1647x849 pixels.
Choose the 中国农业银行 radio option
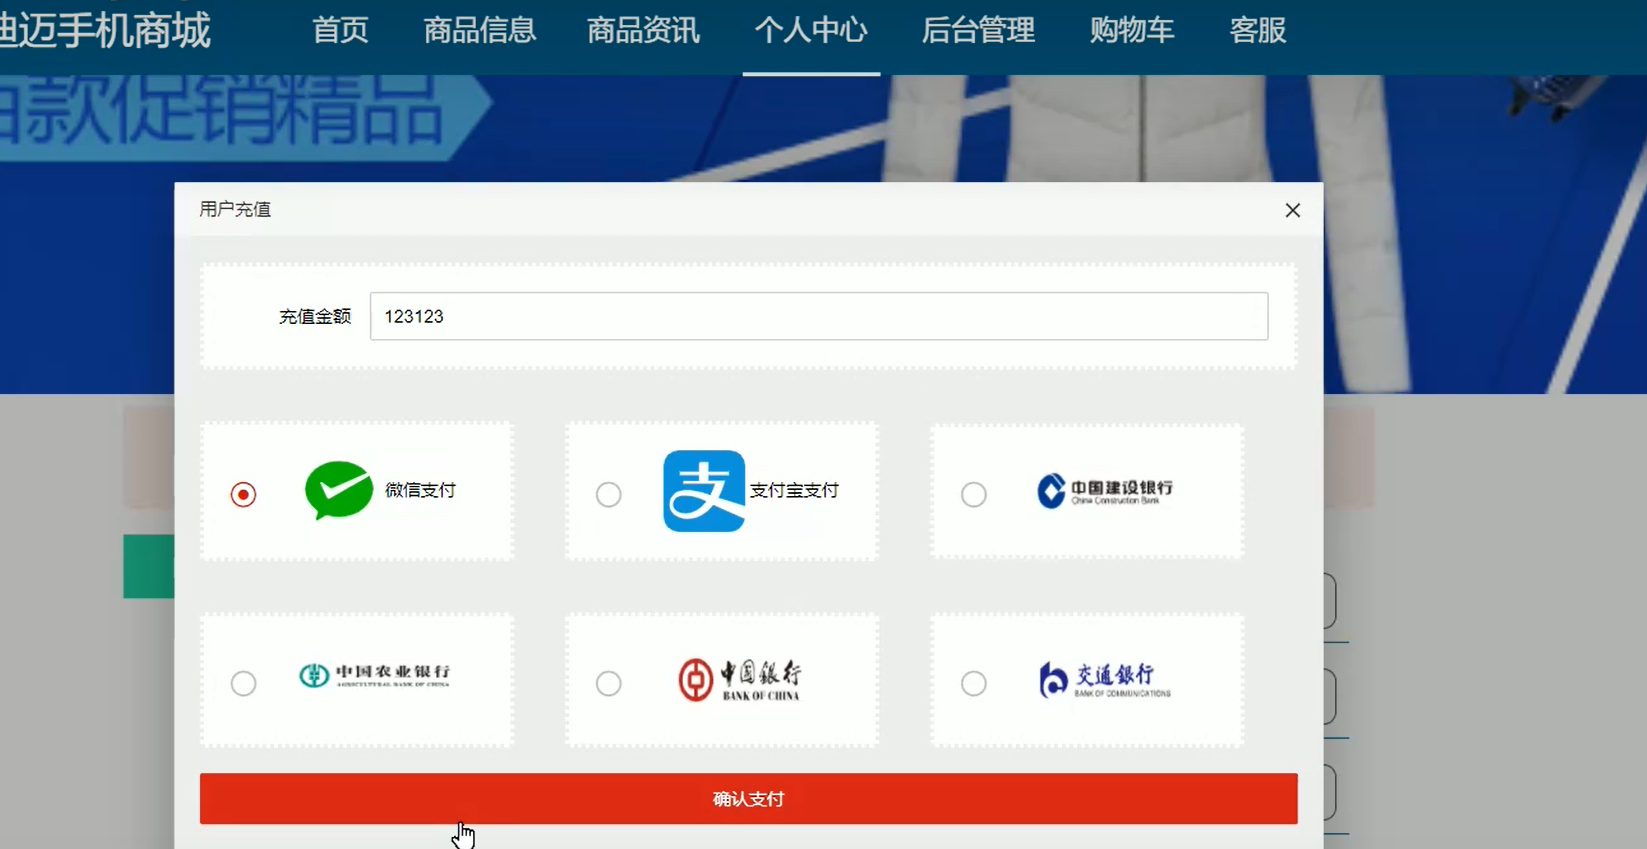tap(243, 683)
